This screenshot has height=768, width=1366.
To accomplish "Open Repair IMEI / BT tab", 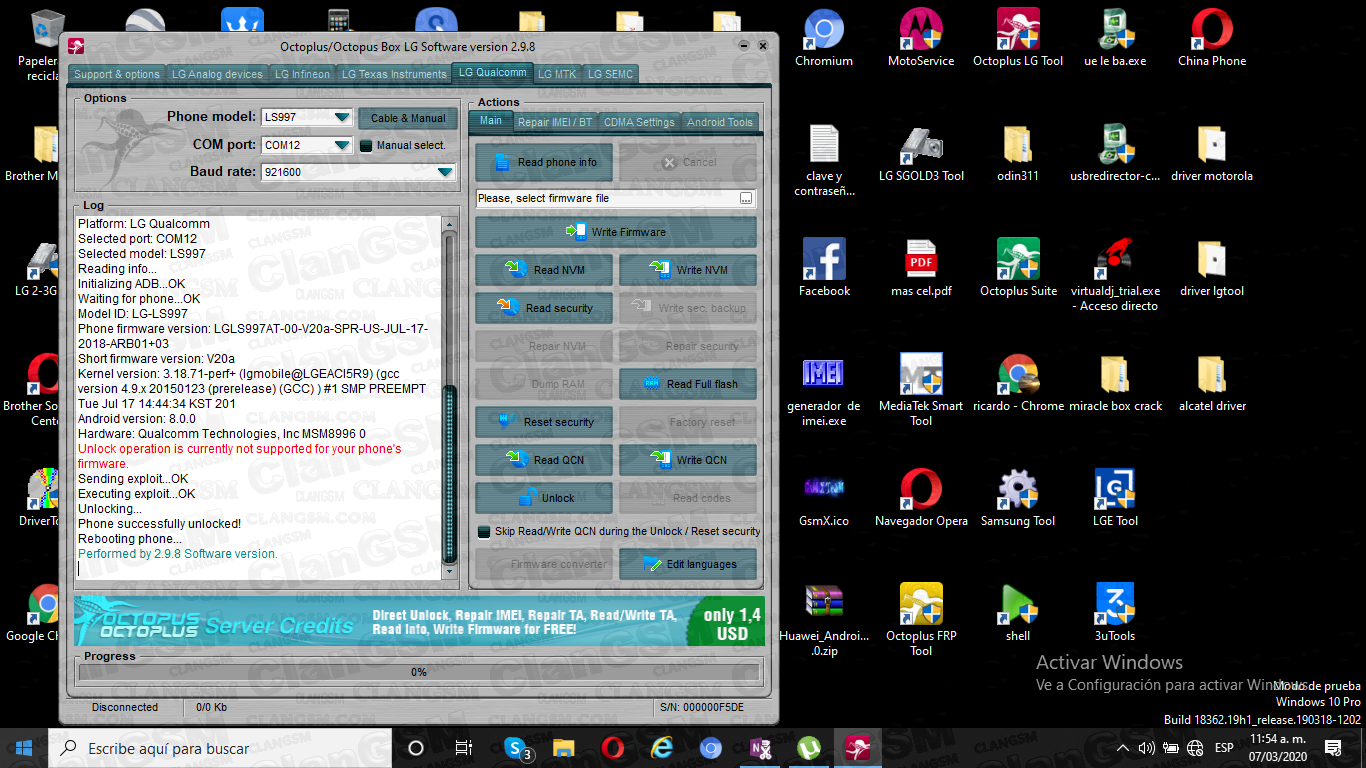I will [555, 122].
